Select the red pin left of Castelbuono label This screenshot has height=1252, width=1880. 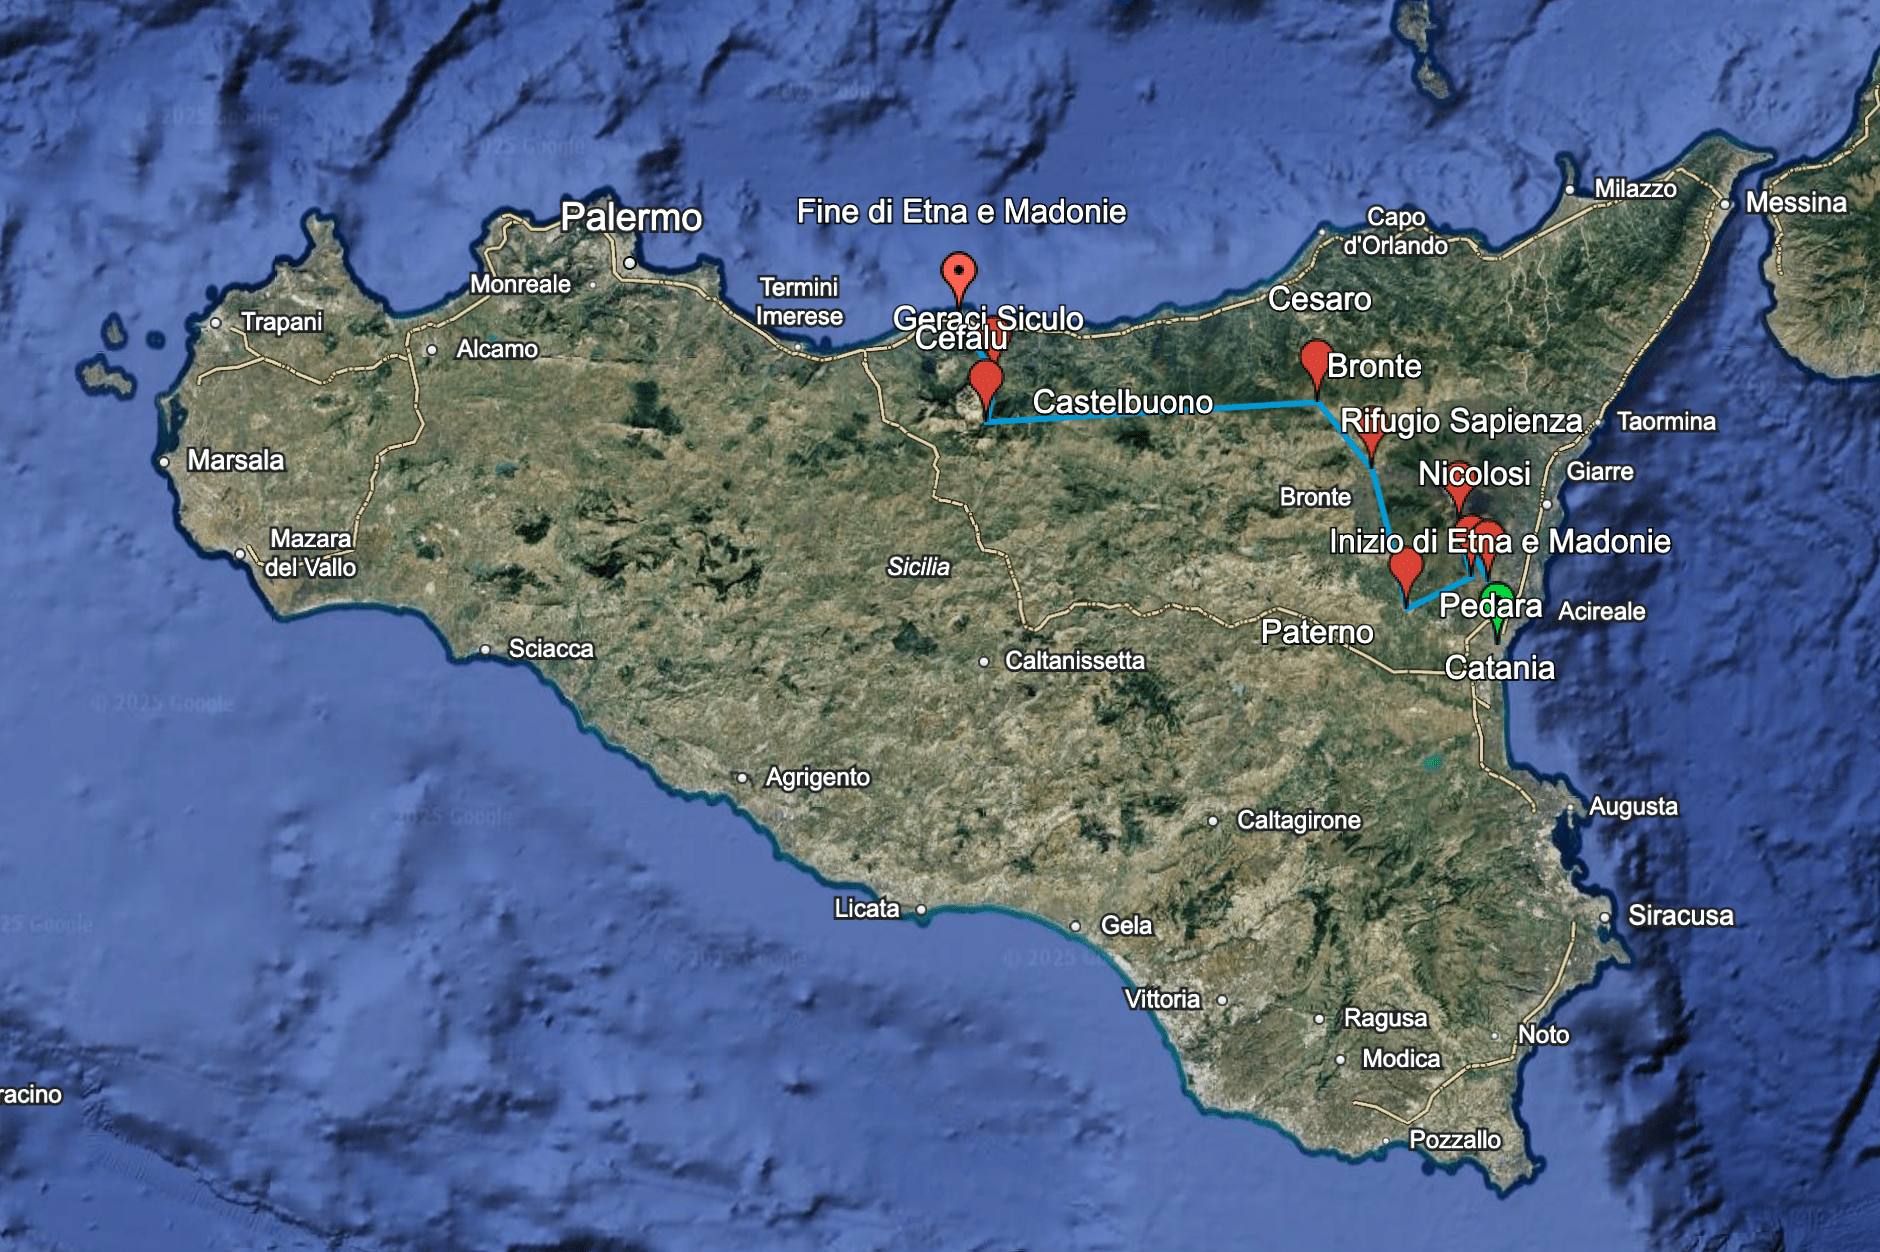[986, 380]
